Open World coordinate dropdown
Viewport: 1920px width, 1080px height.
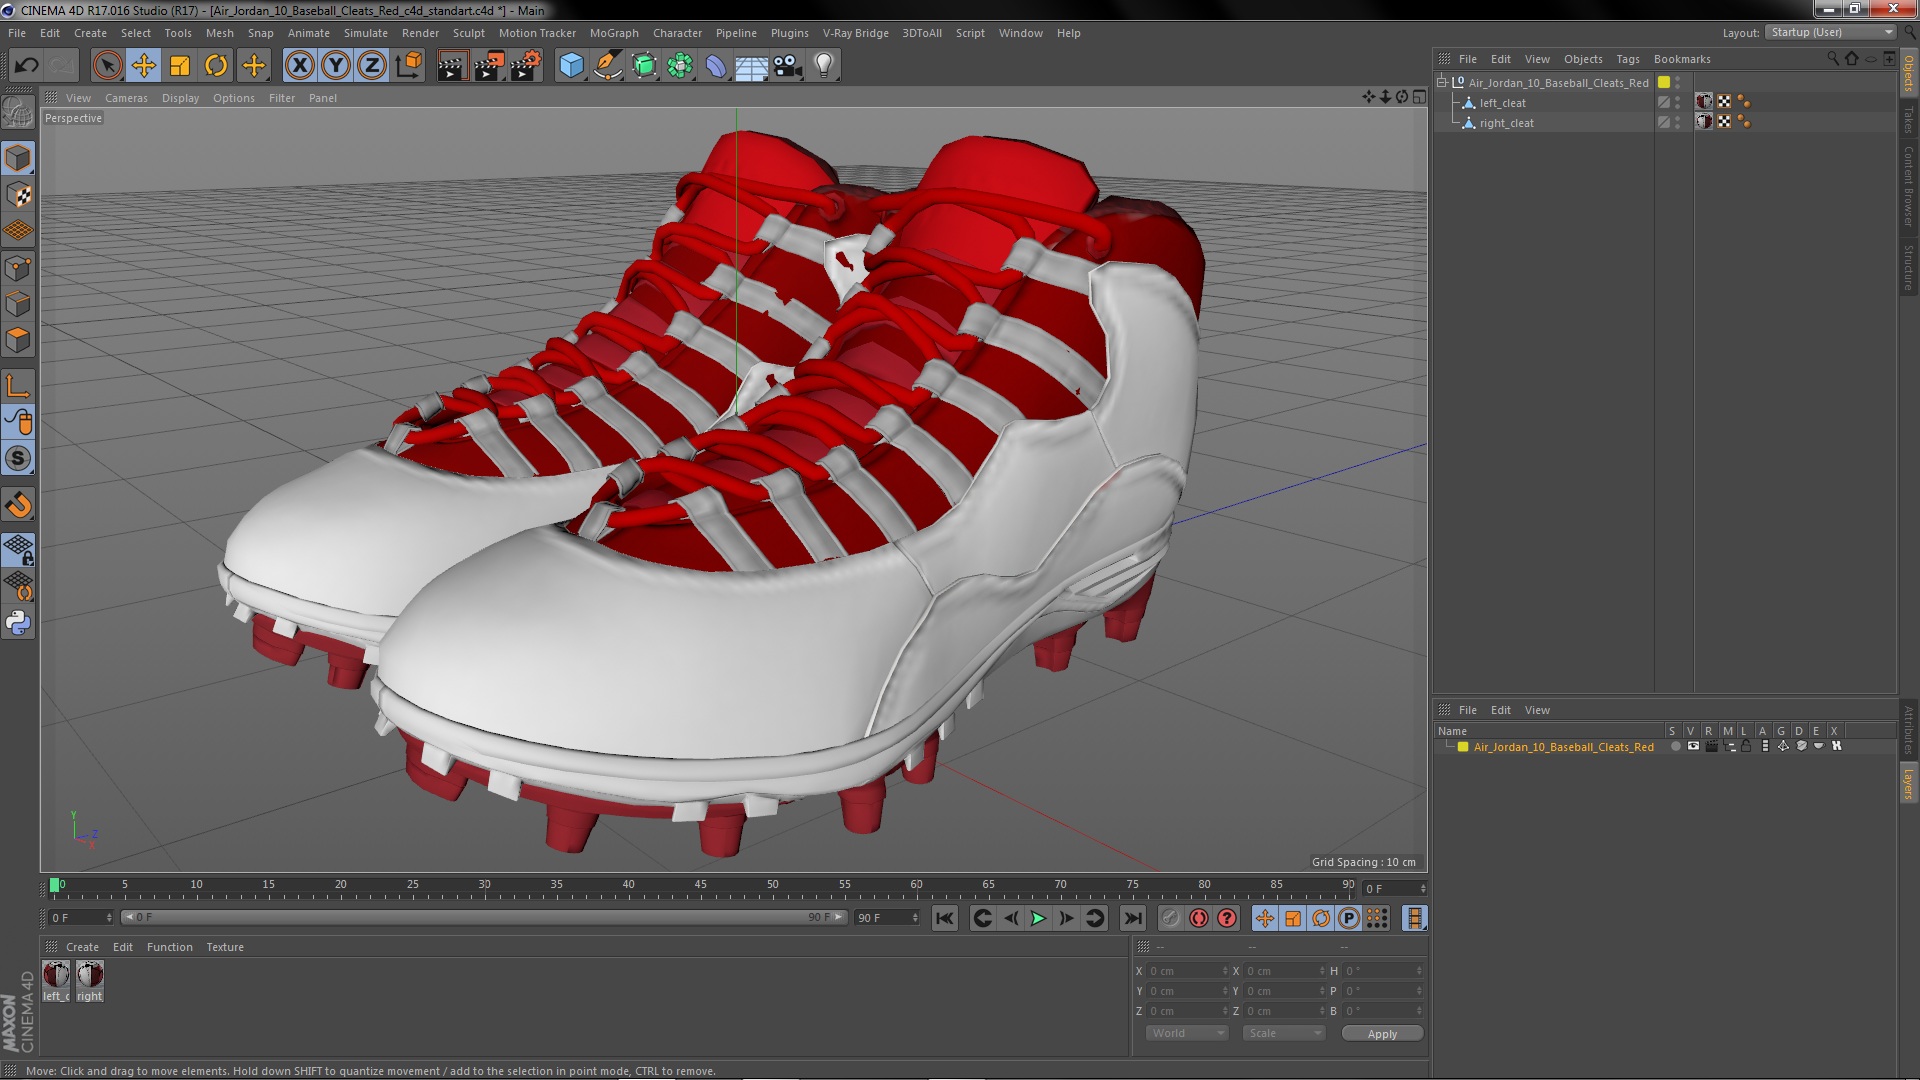click(x=1187, y=1034)
